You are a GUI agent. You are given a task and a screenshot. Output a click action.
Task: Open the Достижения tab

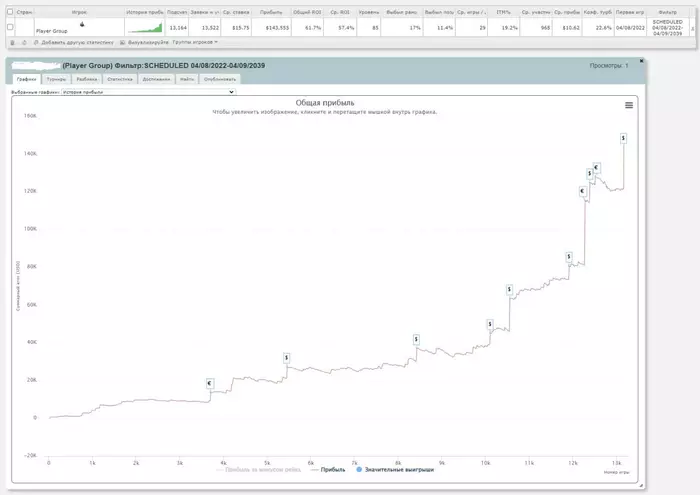[156, 79]
